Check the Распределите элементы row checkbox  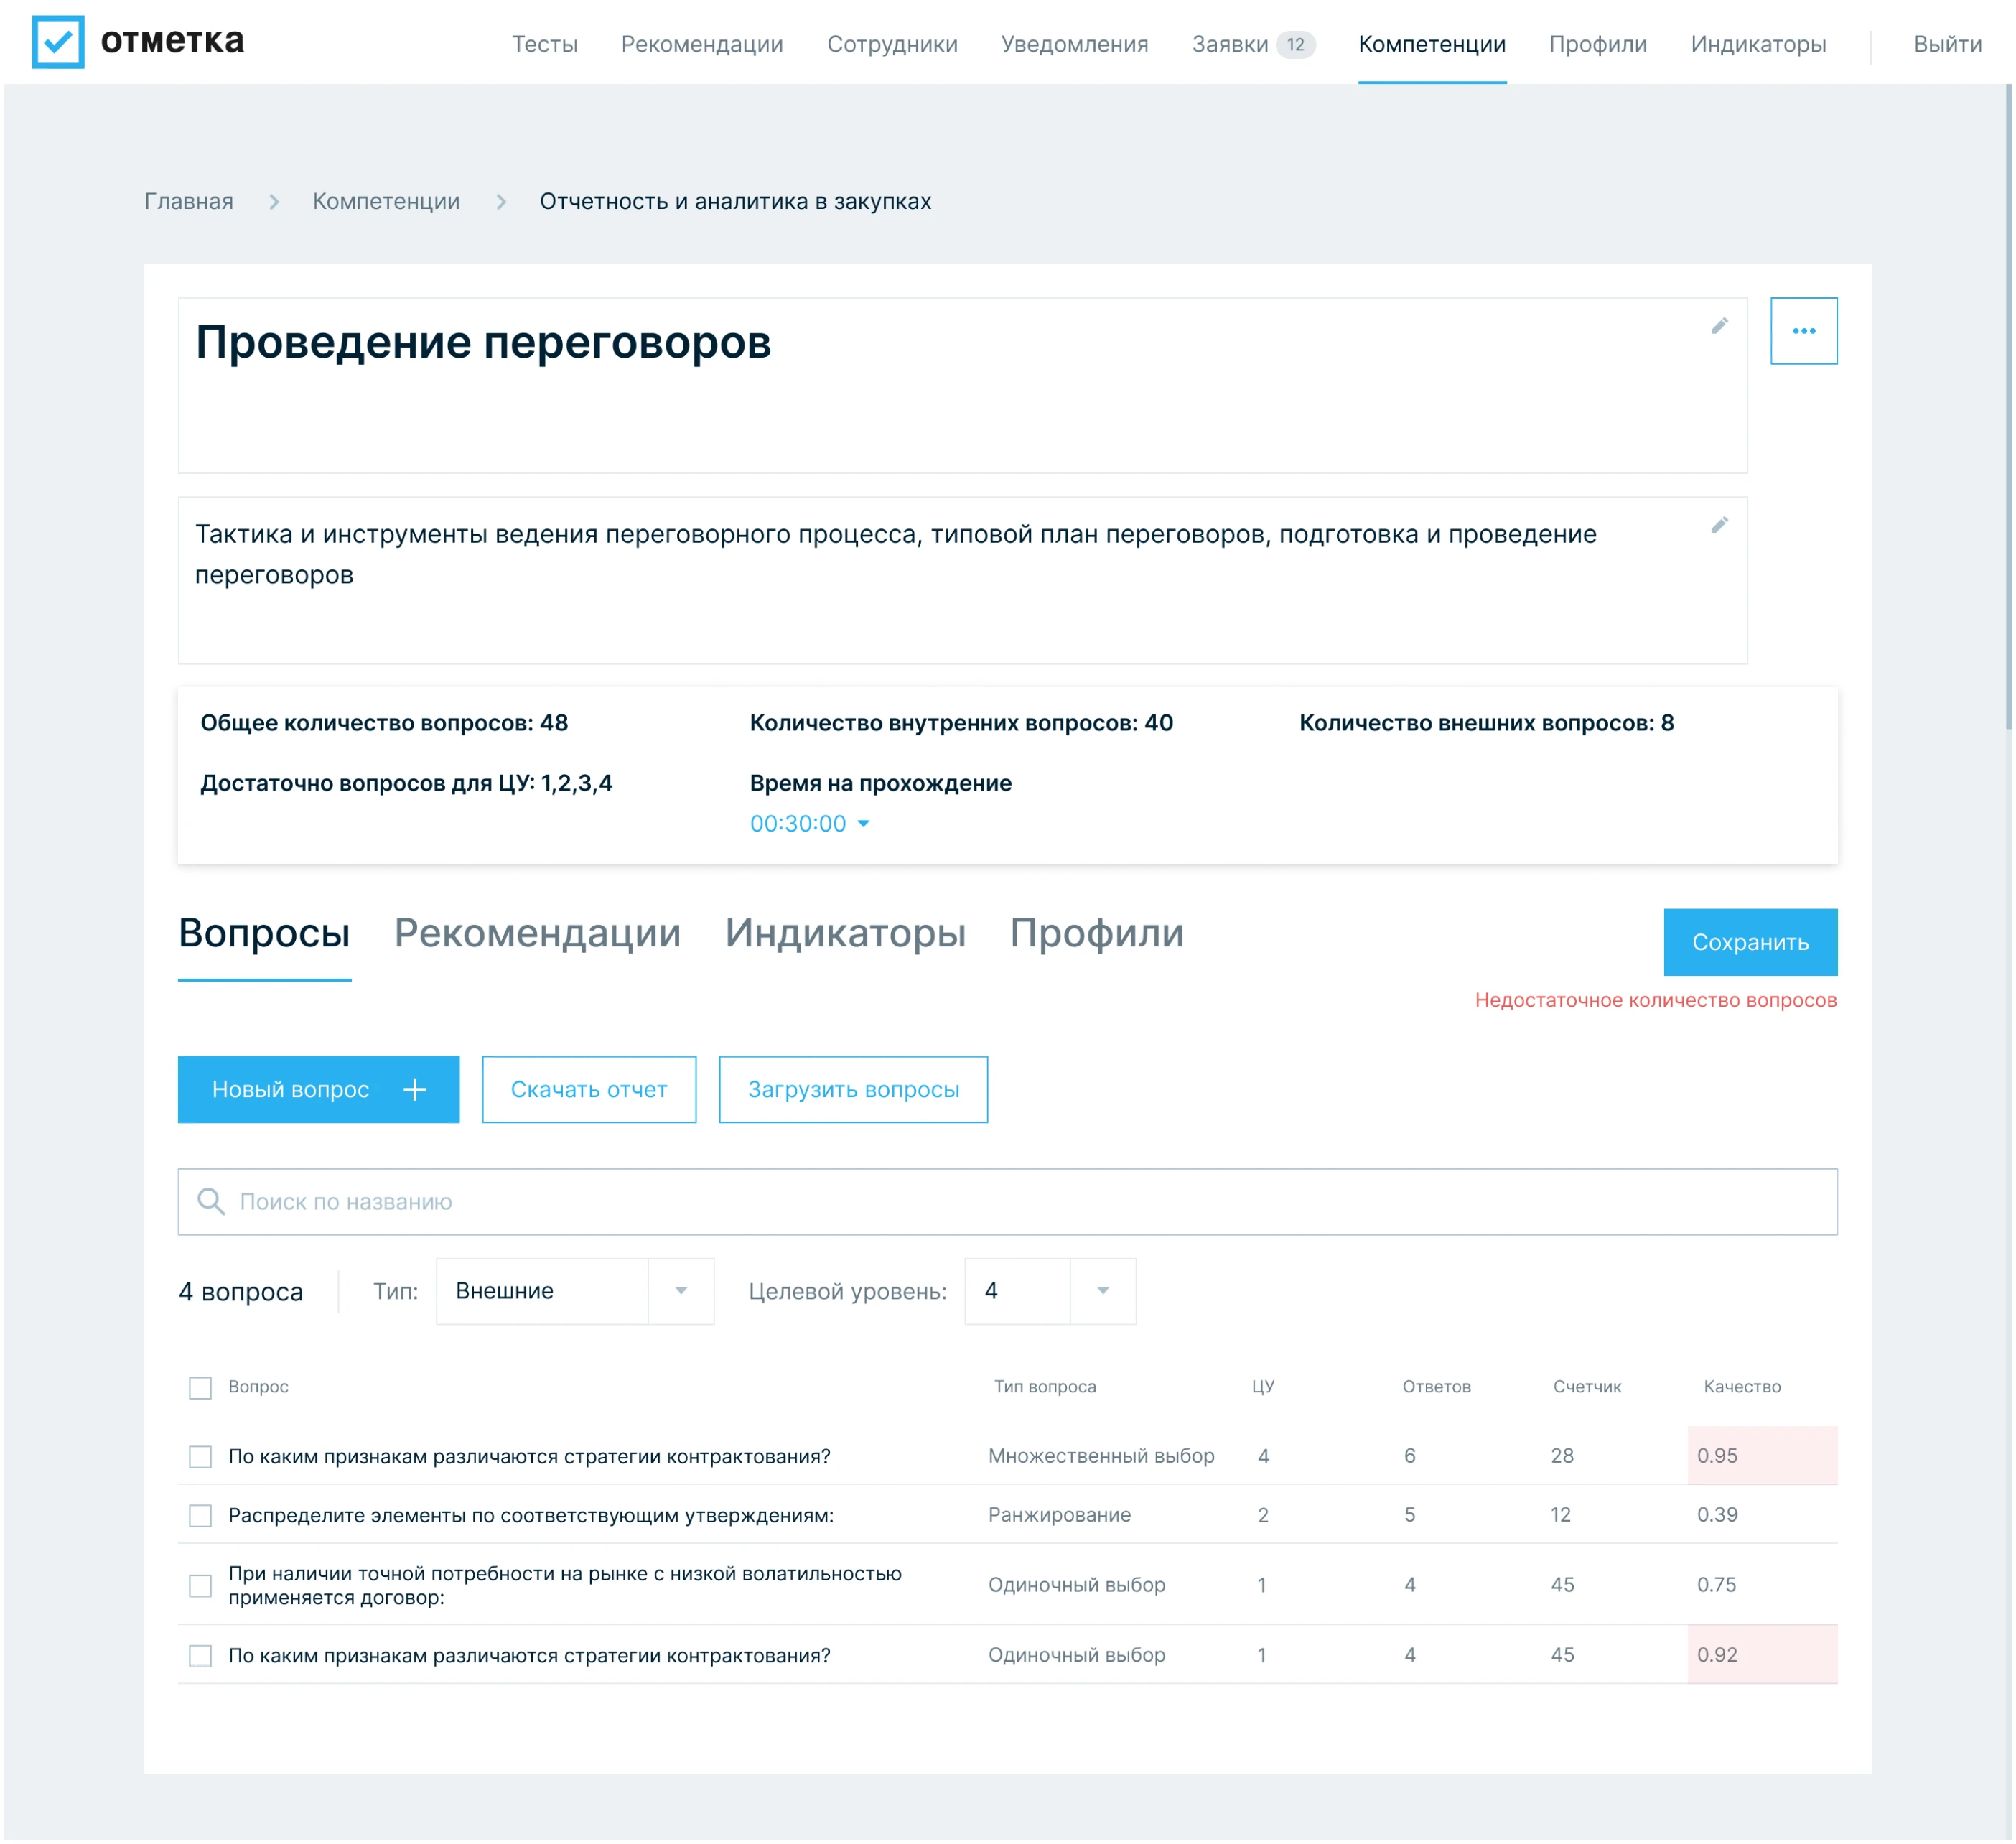[x=200, y=1515]
